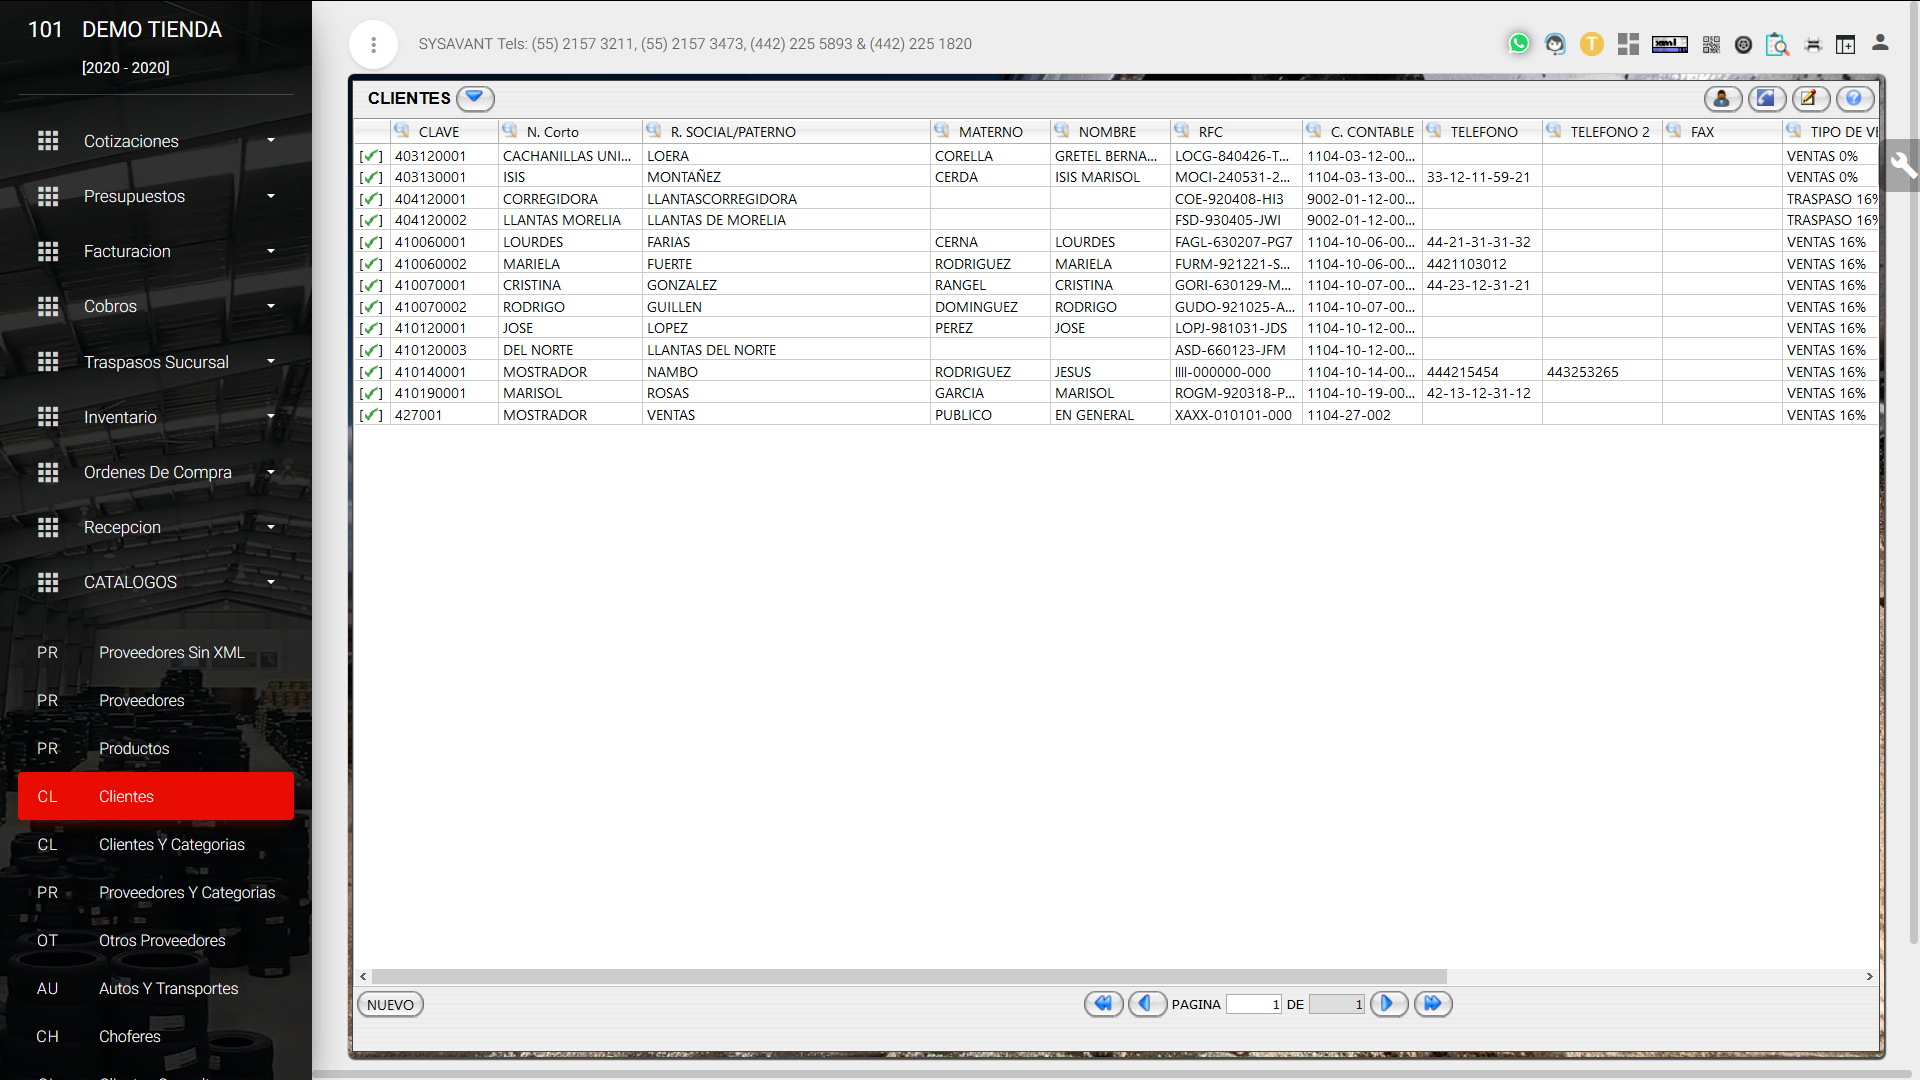The image size is (1920, 1080).
Task: Select Clientes Y Categorias menu item
Action: point(171,844)
